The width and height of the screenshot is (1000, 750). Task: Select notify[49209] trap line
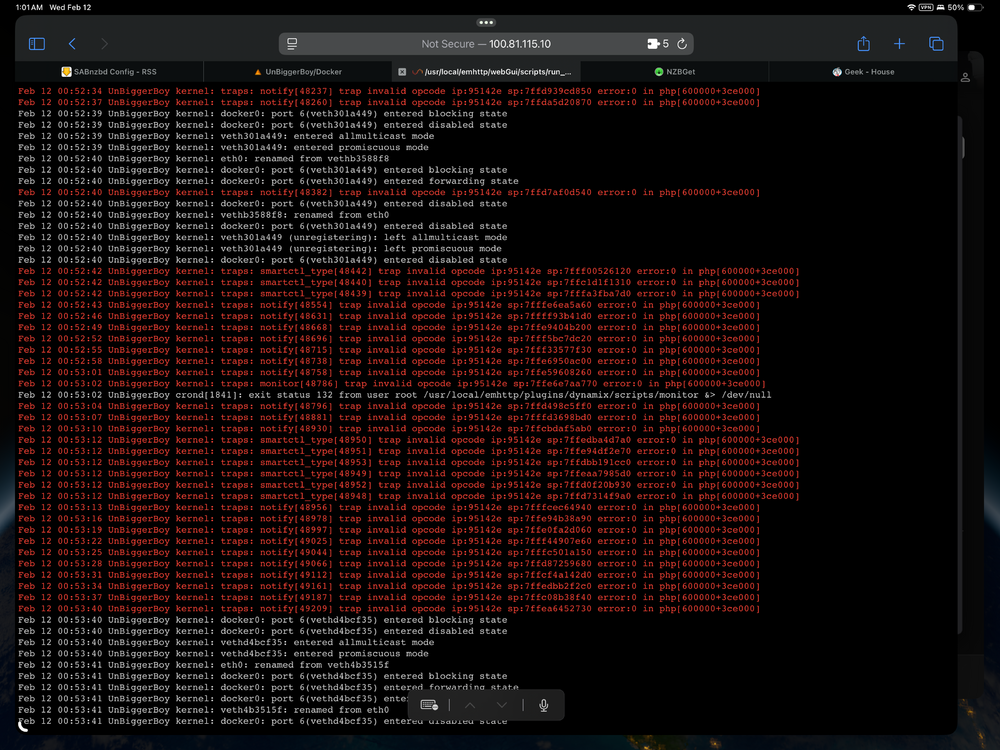coord(389,608)
